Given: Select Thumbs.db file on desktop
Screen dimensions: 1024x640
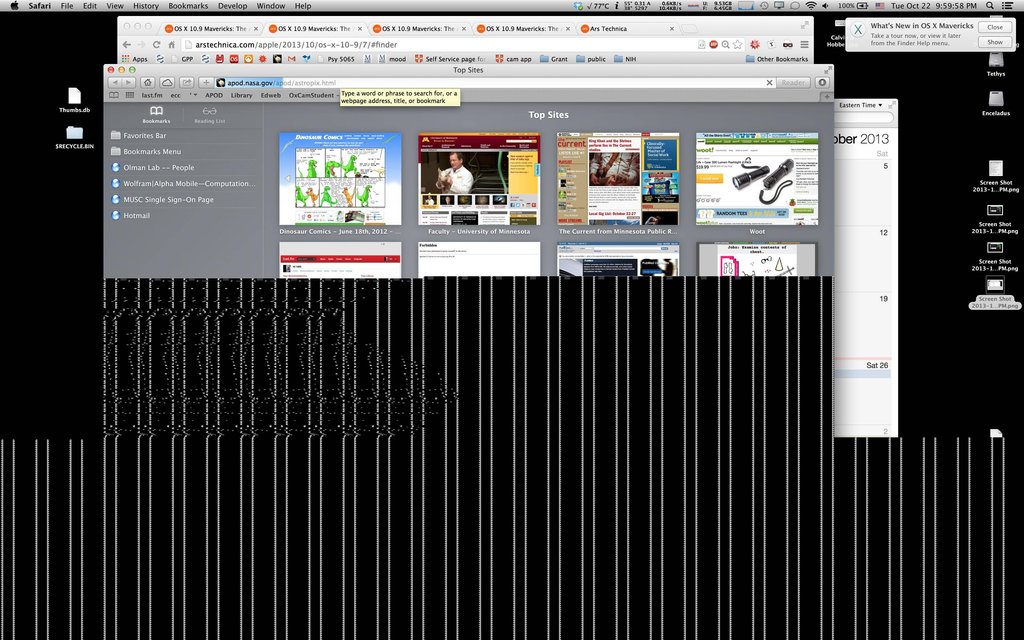Looking at the screenshot, I should [x=74, y=101].
